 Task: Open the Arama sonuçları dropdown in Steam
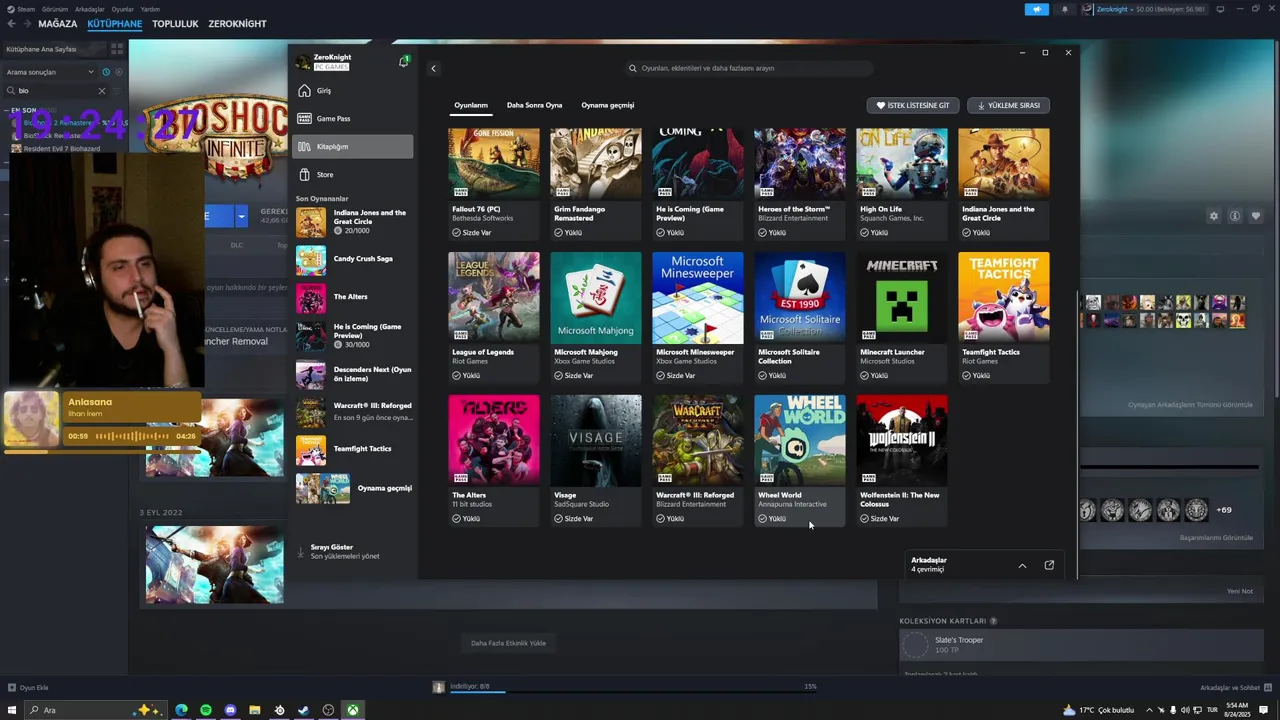(x=50, y=72)
